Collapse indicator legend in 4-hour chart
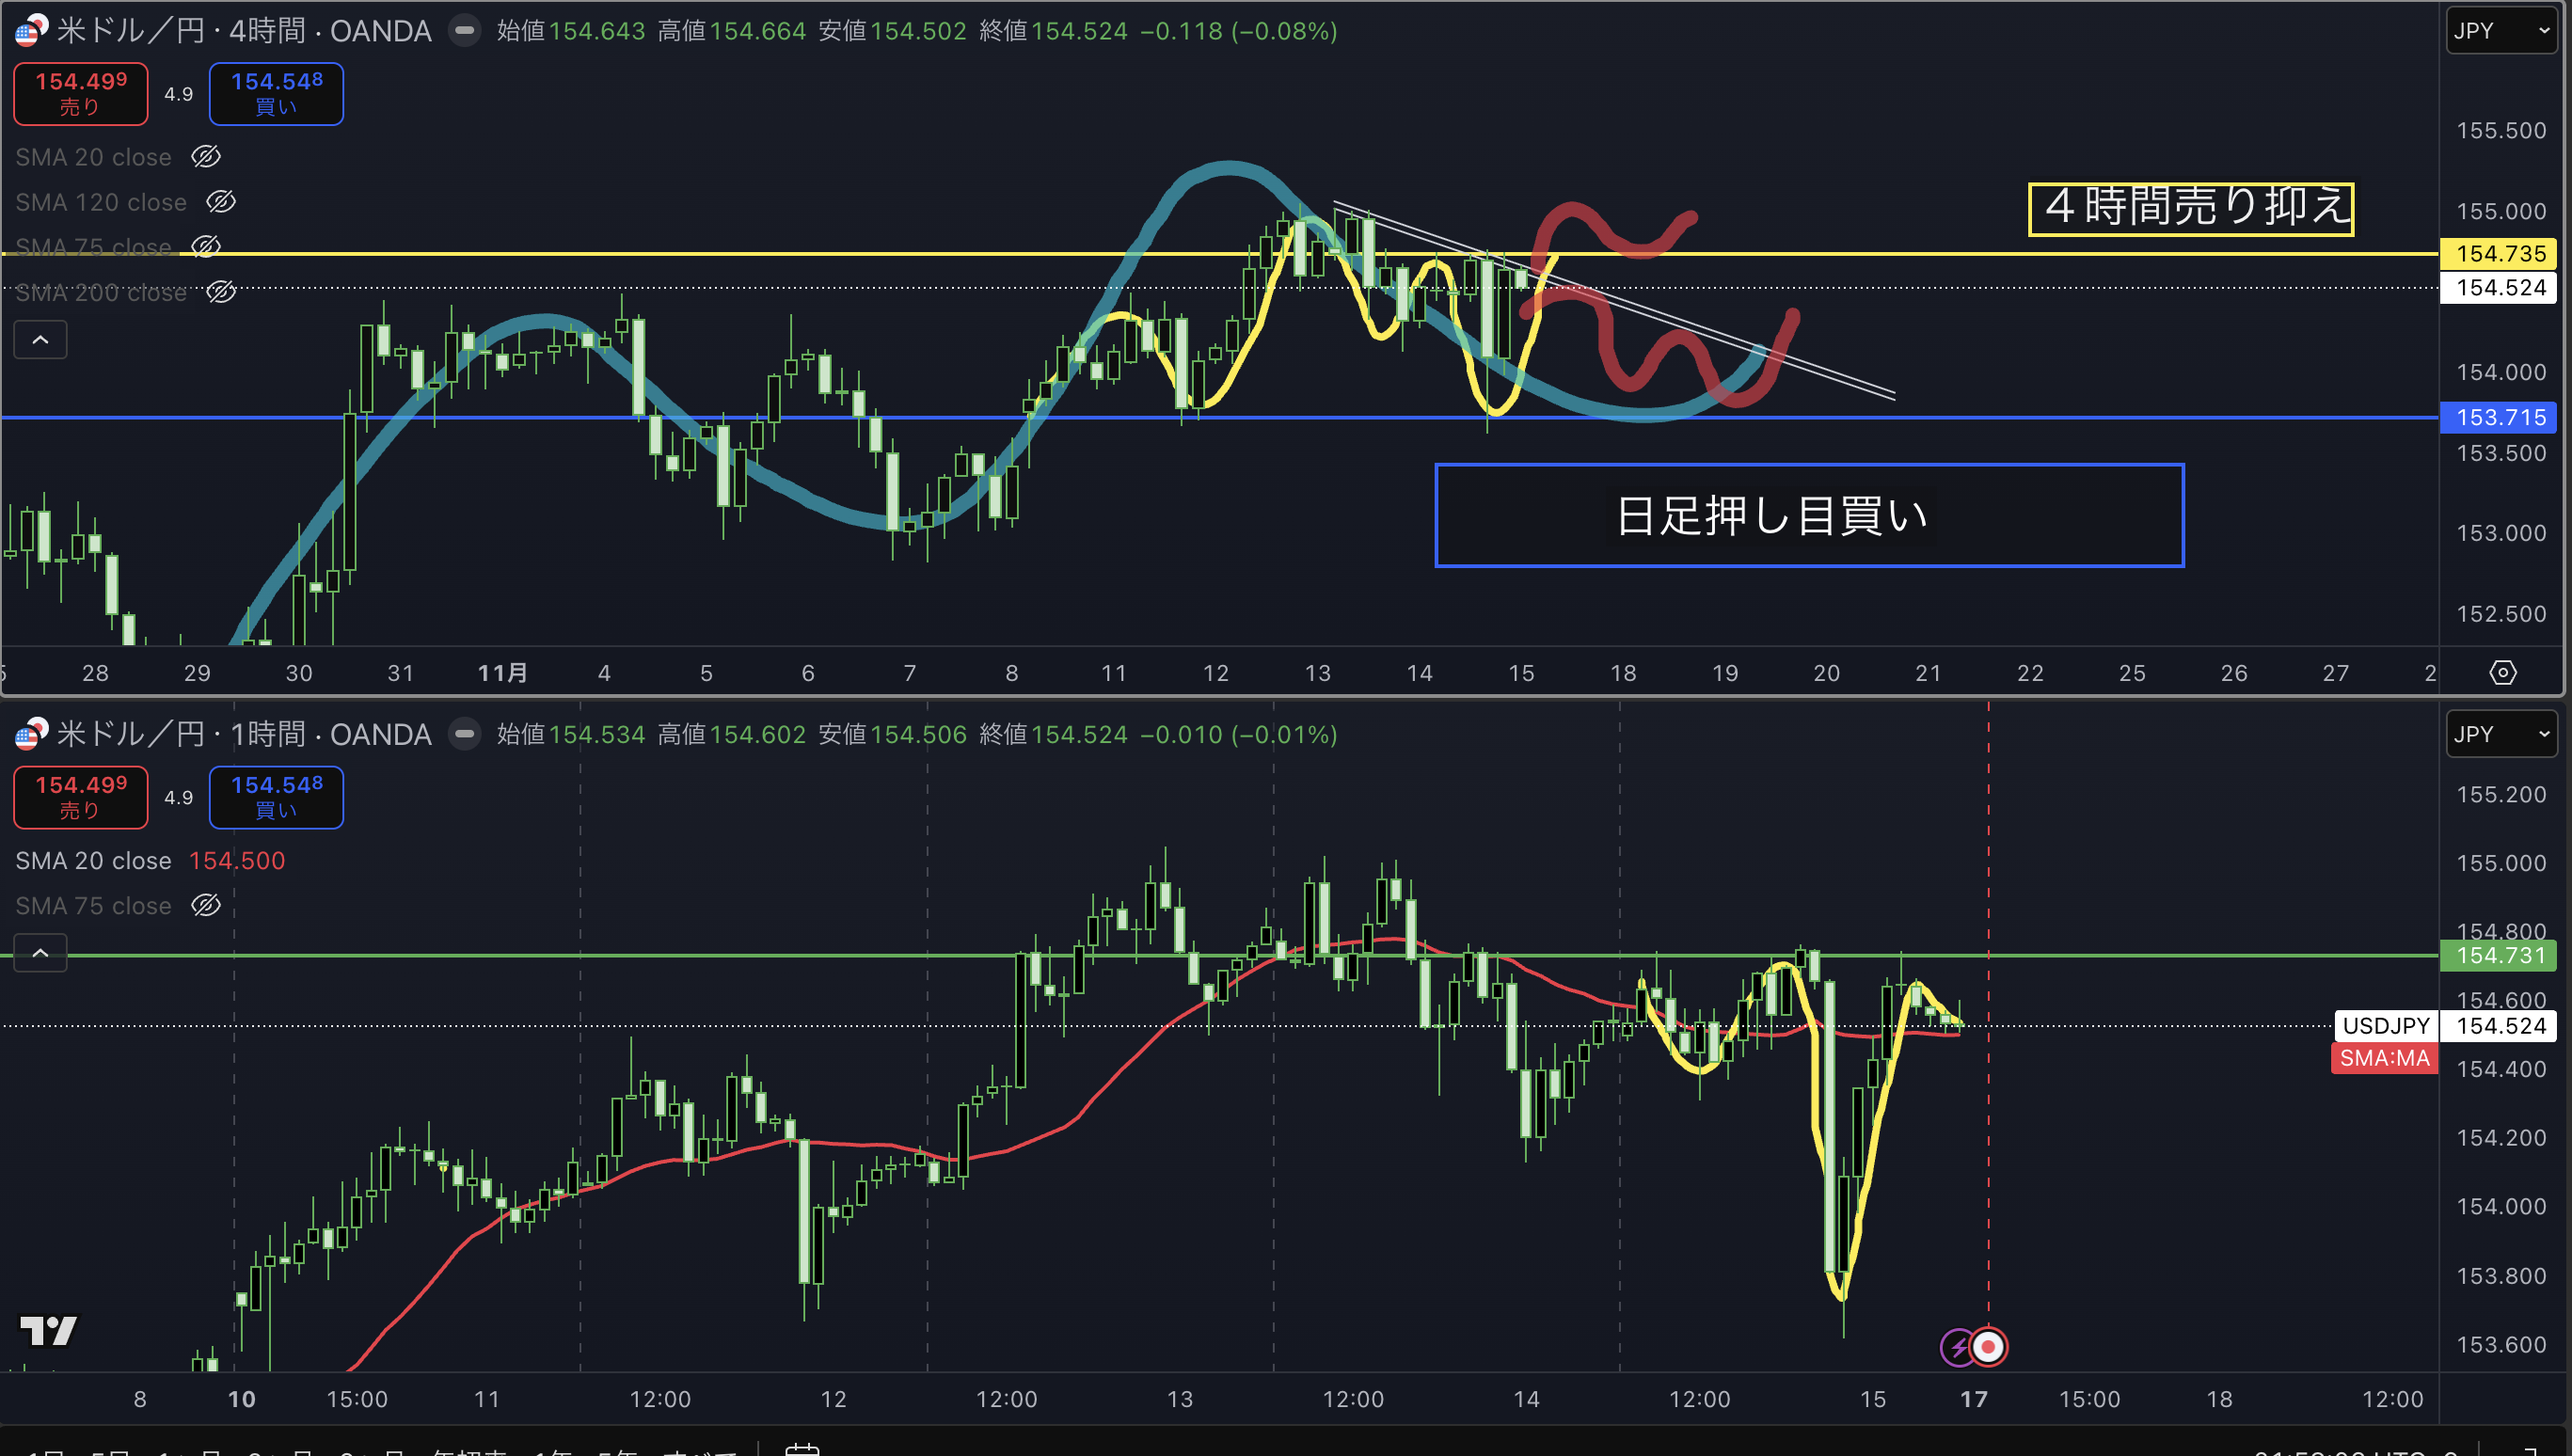Image resolution: width=2572 pixels, height=1456 pixels. [x=40, y=340]
